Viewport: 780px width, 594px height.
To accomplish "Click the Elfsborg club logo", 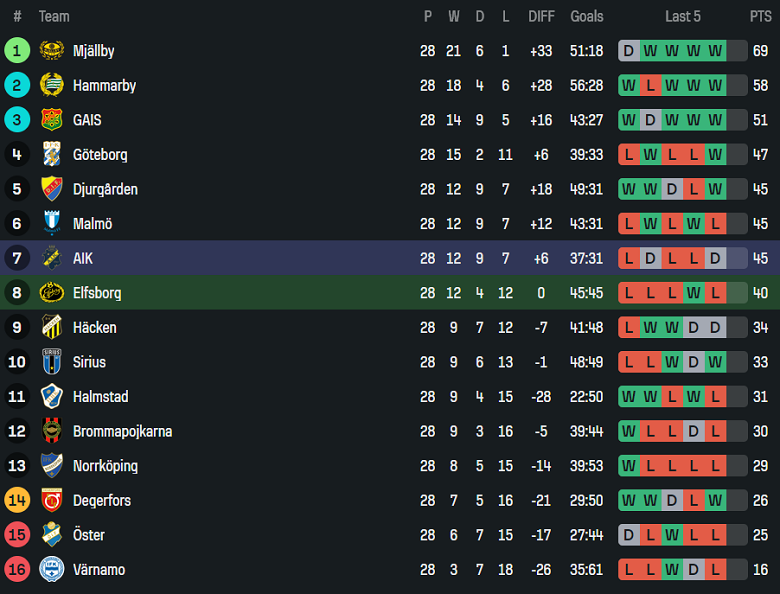I will coord(51,293).
